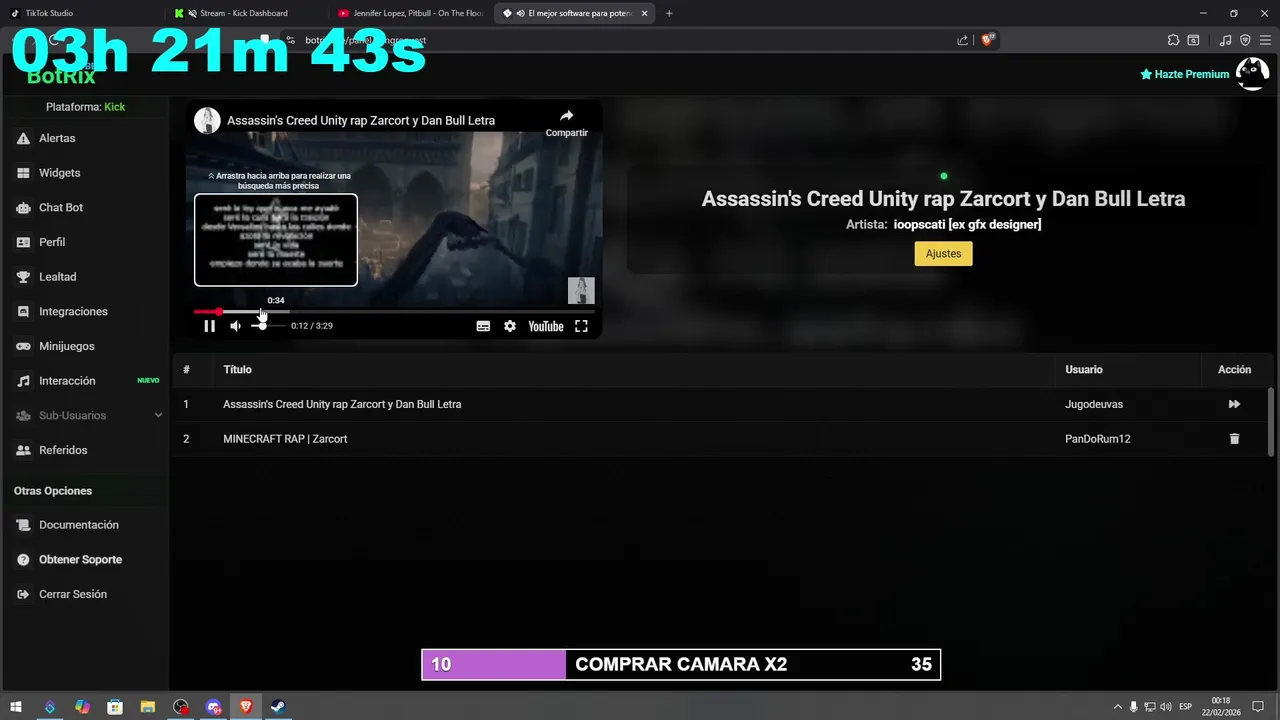The width and height of the screenshot is (1280, 720).
Task: Go to Integraciones in the sidebar
Action: coord(73,311)
